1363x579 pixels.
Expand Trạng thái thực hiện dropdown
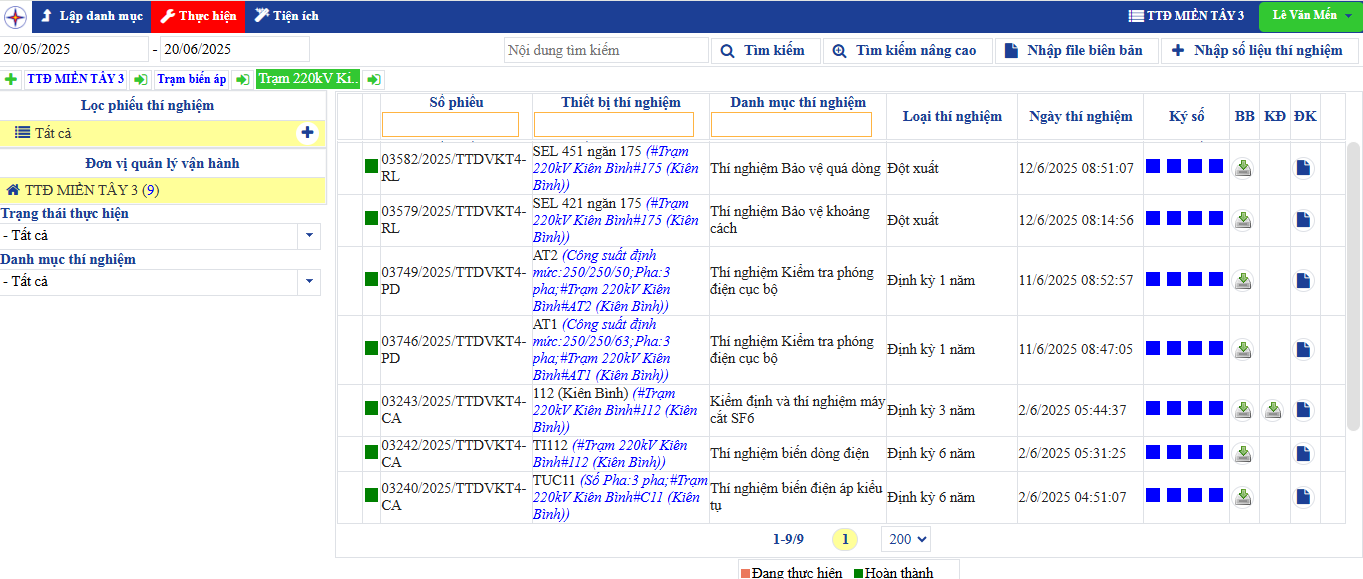pos(309,236)
